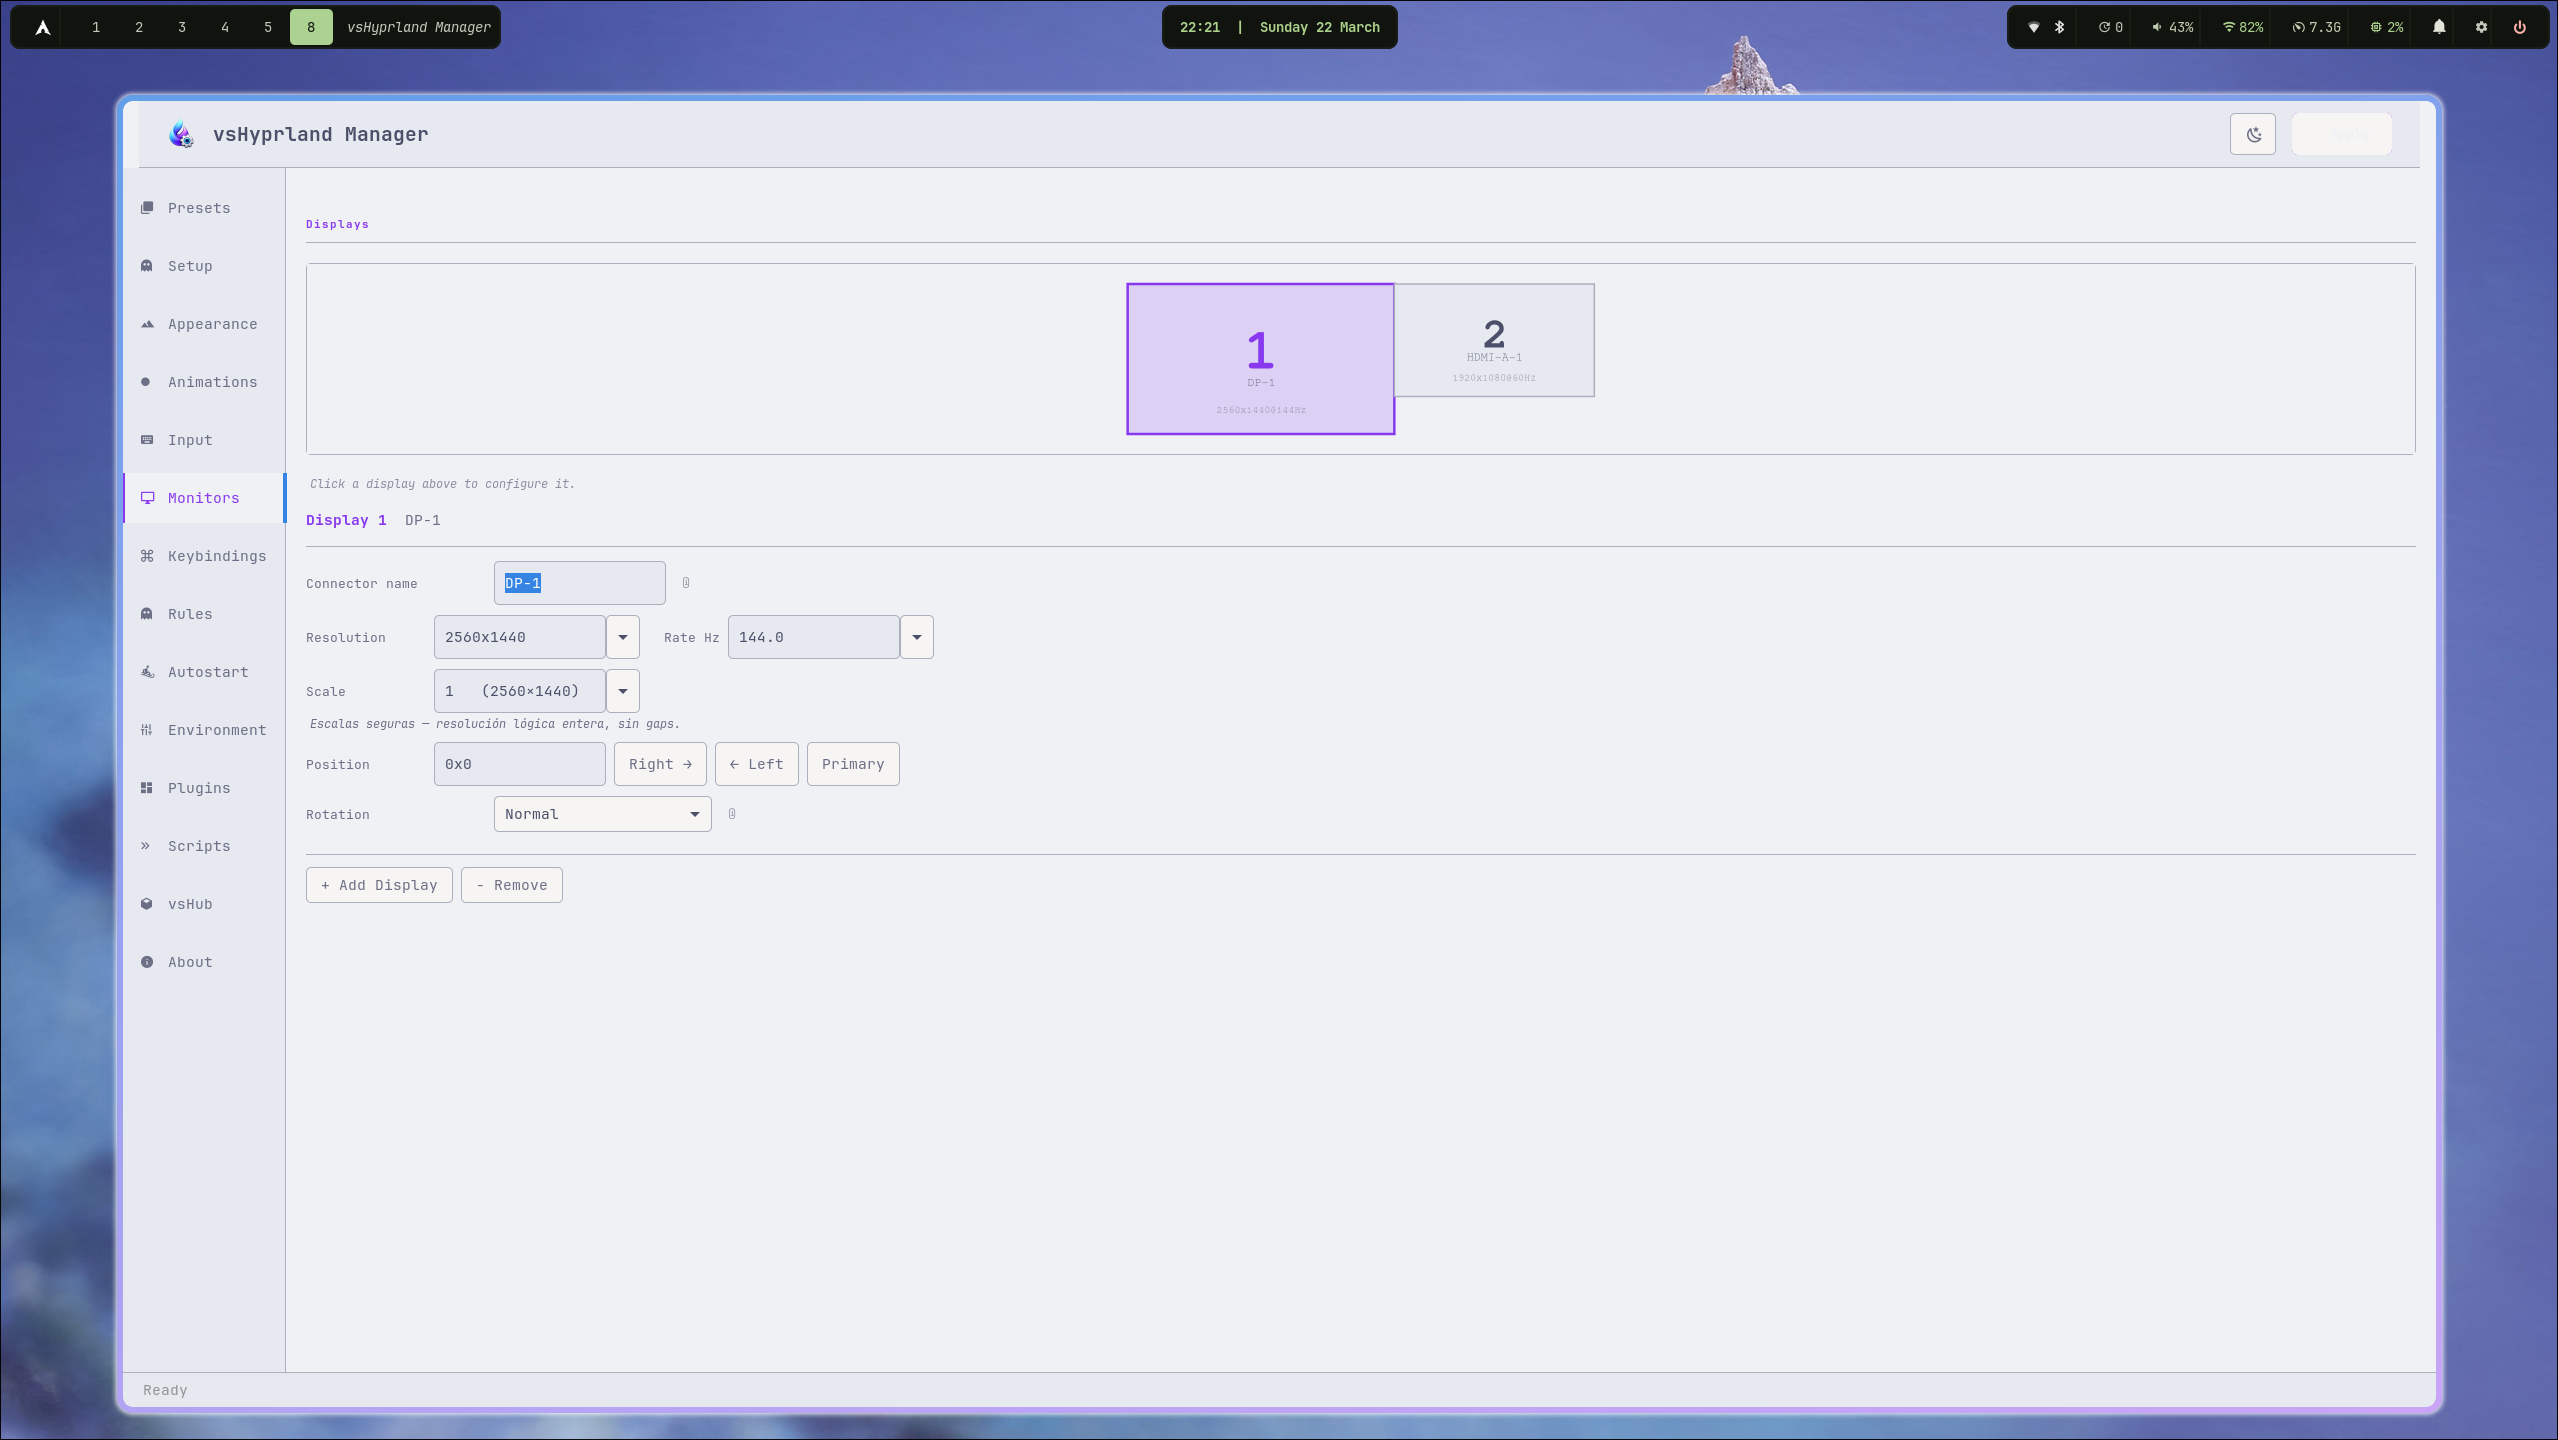This screenshot has width=2558, height=1440.
Task: Open Presets via its stacked-cards icon
Action: point(147,208)
